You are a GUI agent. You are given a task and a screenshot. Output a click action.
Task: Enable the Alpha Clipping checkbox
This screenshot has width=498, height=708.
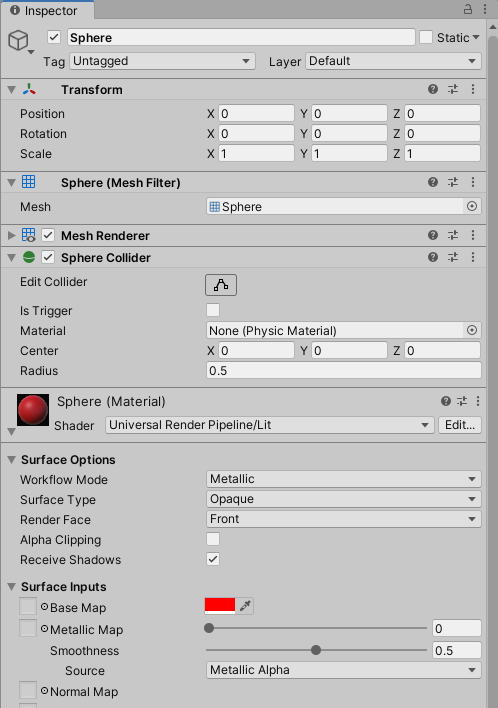click(213, 539)
